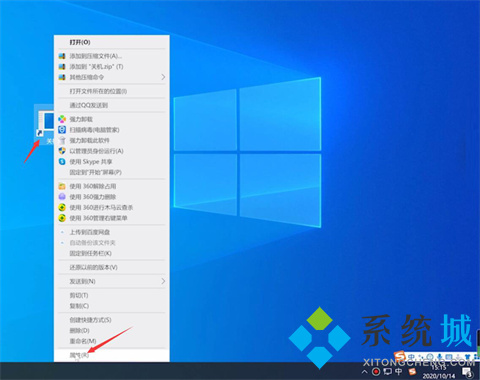The height and width of the screenshot is (380, 480).
Task: Select 使用 360解除占用
Action: (x=112, y=186)
